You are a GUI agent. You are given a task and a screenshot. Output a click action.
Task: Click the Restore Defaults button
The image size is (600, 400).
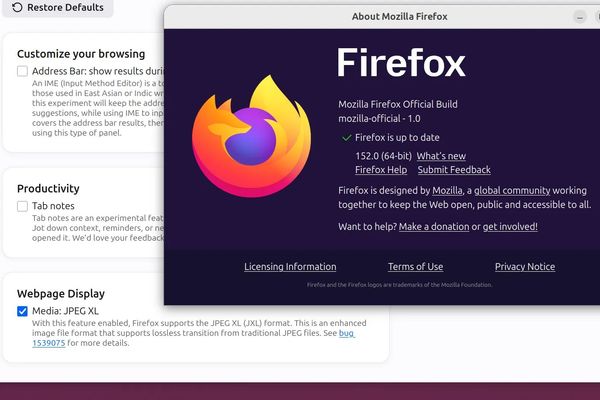point(57,7)
